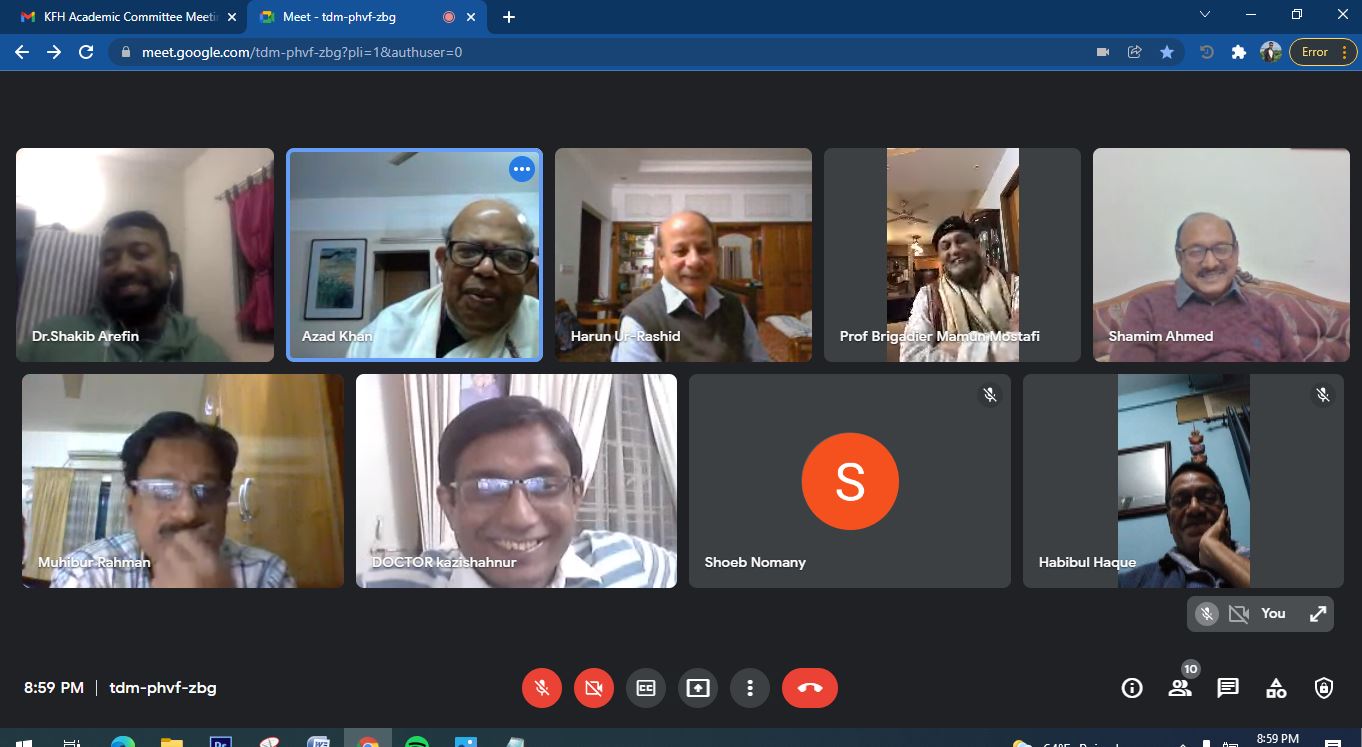Viewport: 1362px width, 747px height.
Task: Open options on Azad Khan's tile
Action: pyautogui.click(x=522, y=169)
